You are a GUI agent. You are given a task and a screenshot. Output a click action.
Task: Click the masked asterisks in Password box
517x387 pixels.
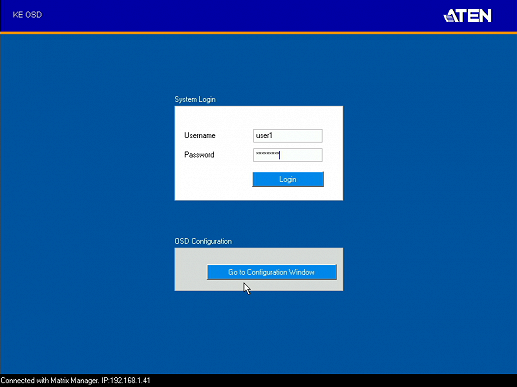[x=267, y=153]
